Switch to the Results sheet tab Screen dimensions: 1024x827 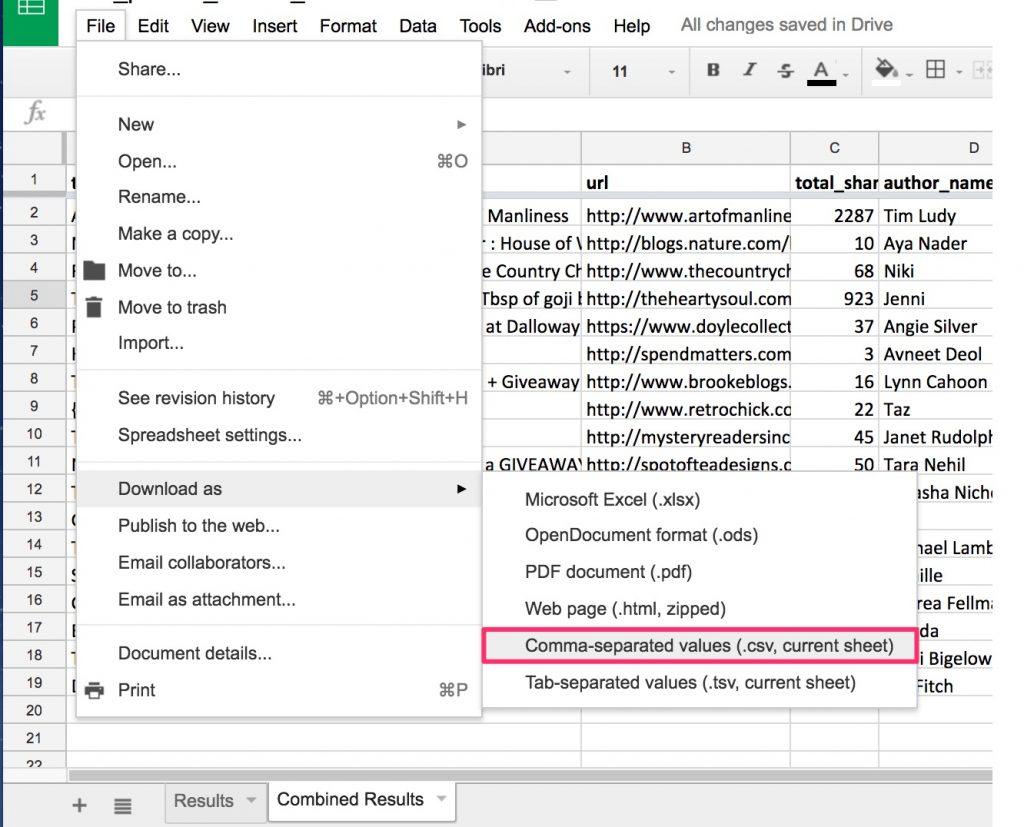coord(206,800)
